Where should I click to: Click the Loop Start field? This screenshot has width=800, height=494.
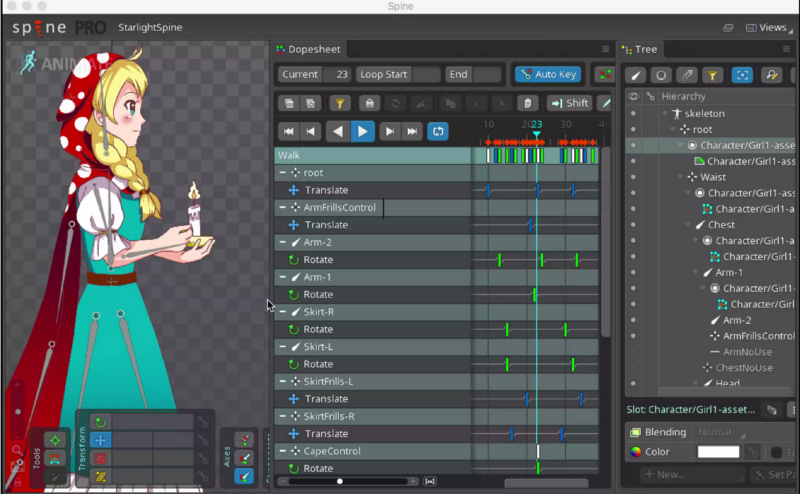pyautogui.click(x=398, y=75)
